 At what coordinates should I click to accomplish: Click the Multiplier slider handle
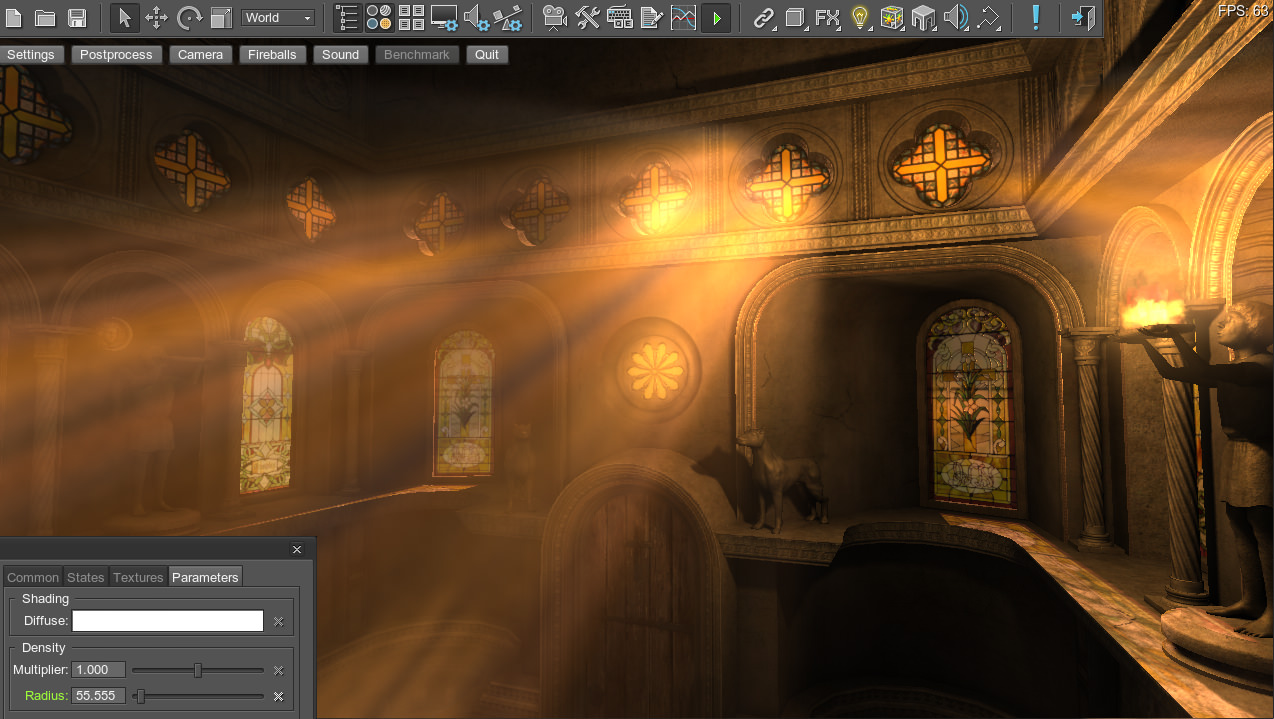tap(198, 670)
